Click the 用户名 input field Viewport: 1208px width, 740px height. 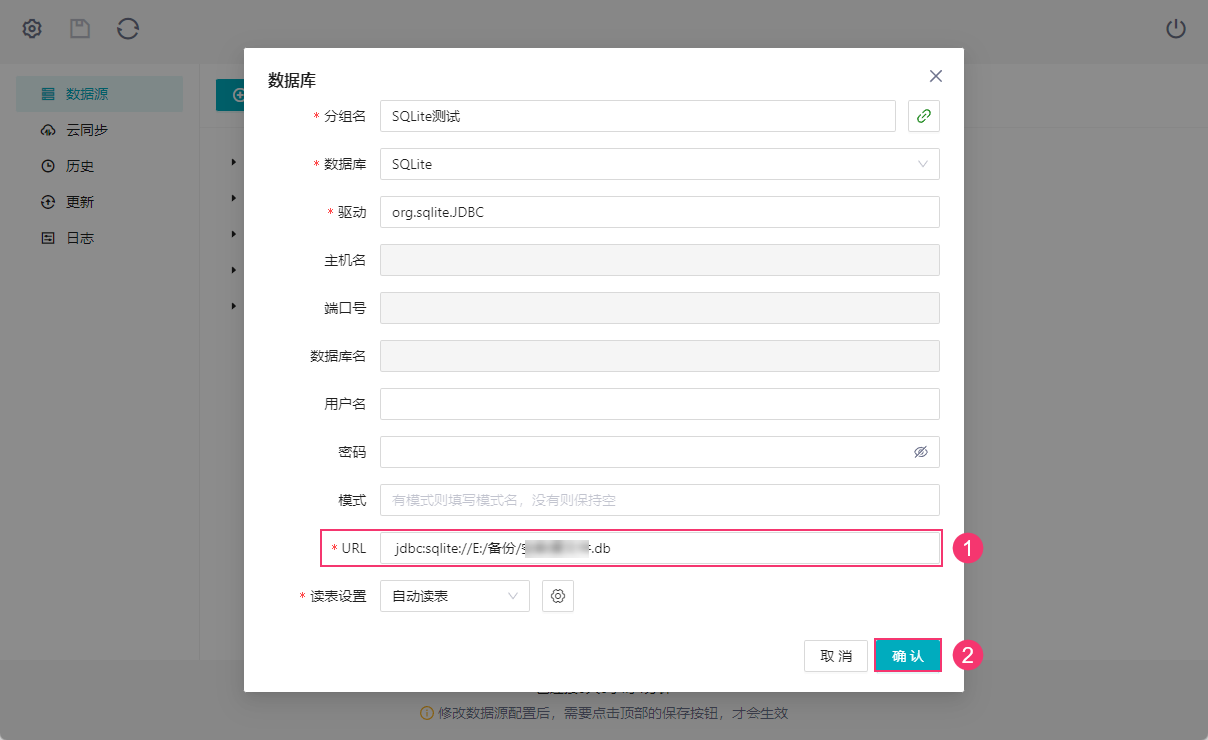pyautogui.click(x=660, y=404)
